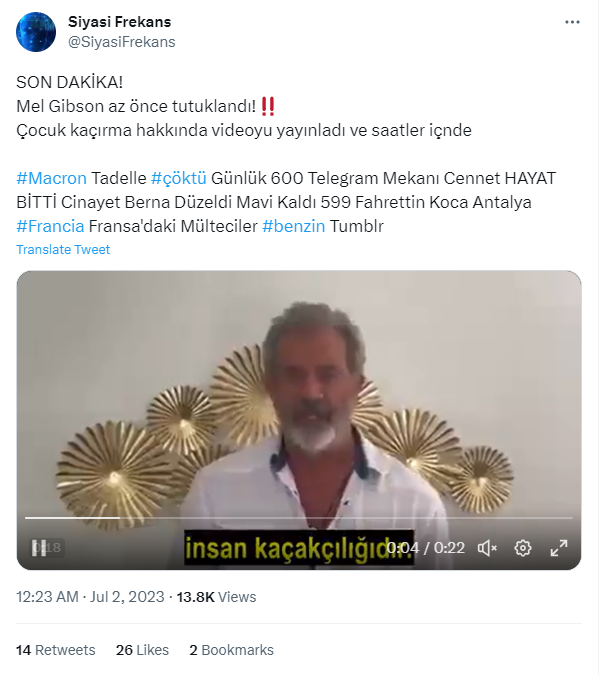Open the tweet more options menu

[572, 22]
